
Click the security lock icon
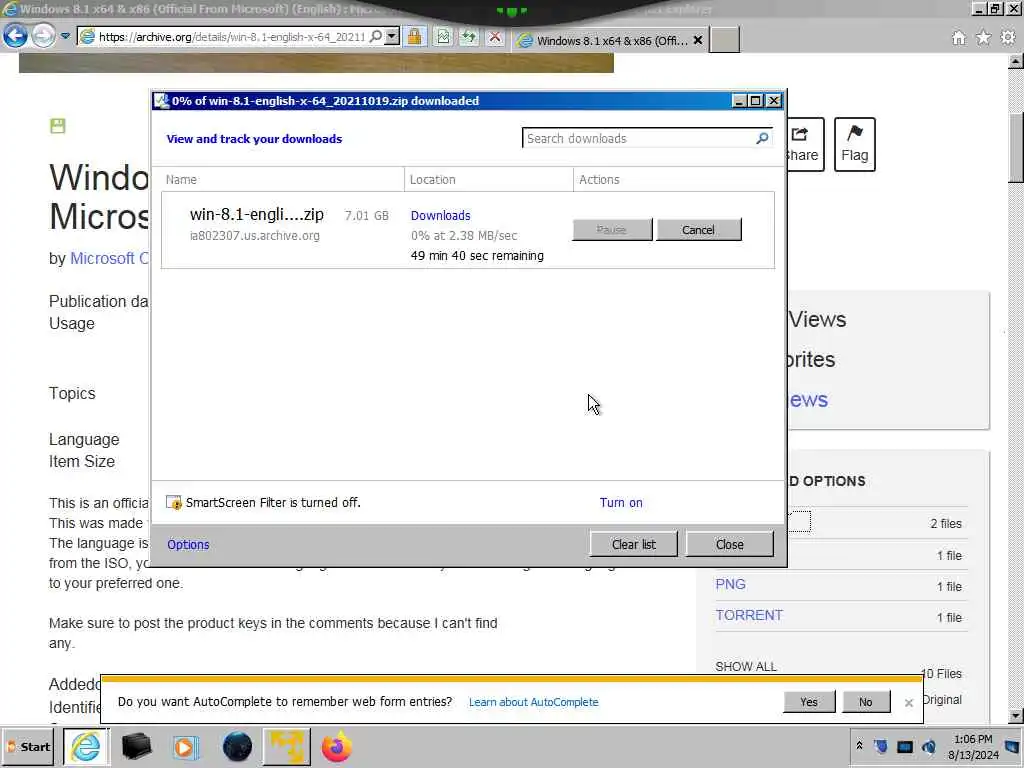pyautogui.click(x=414, y=37)
